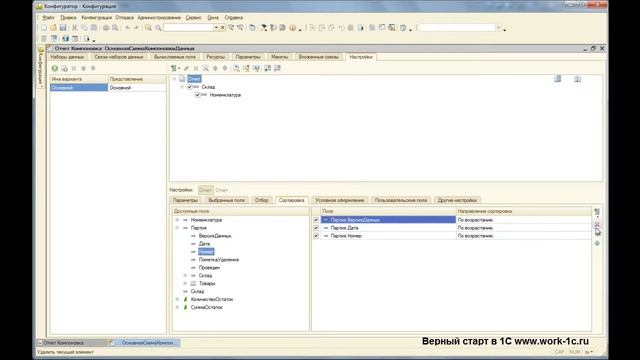Switch to the Отбор settings tab
This screenshot has width=640, height=360.
click(x=262, y=200)
